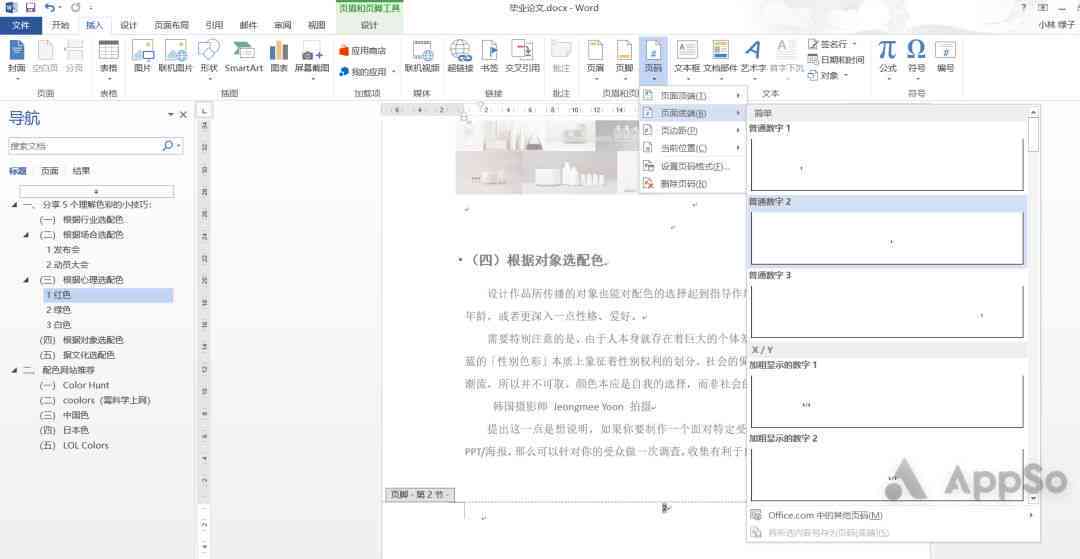Screen dimensions: 1080x559
Task: Go to heading 1 红色
Action: click(x=107, y=295)
